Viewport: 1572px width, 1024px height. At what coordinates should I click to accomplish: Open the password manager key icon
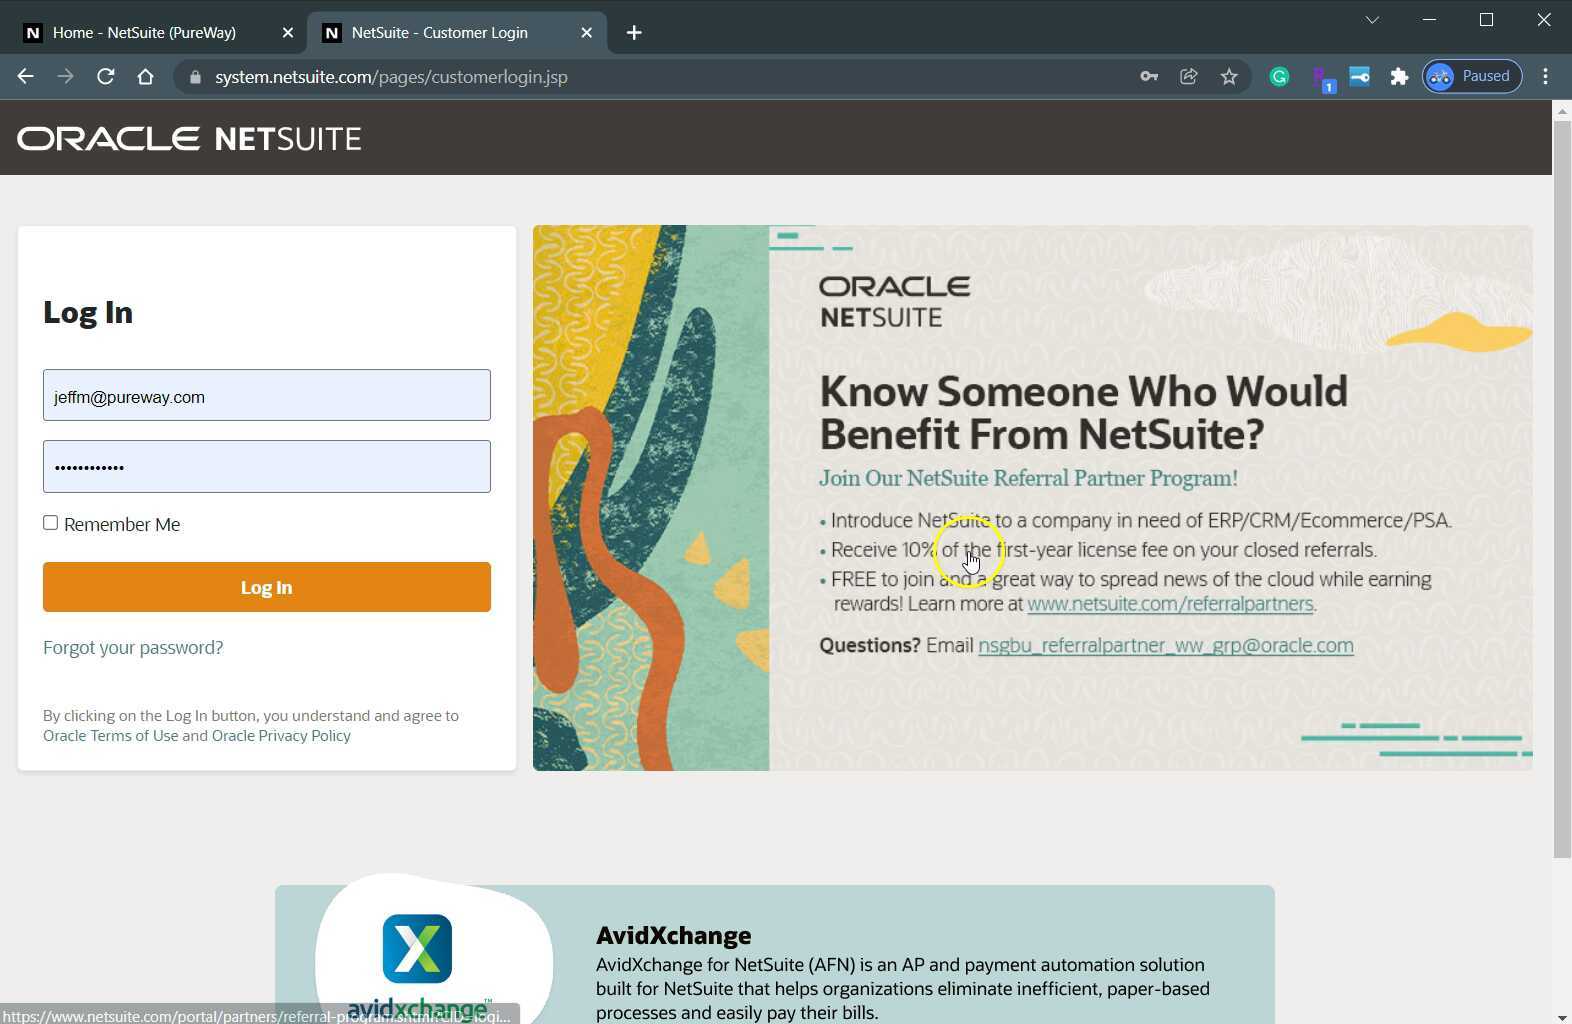1149,76
